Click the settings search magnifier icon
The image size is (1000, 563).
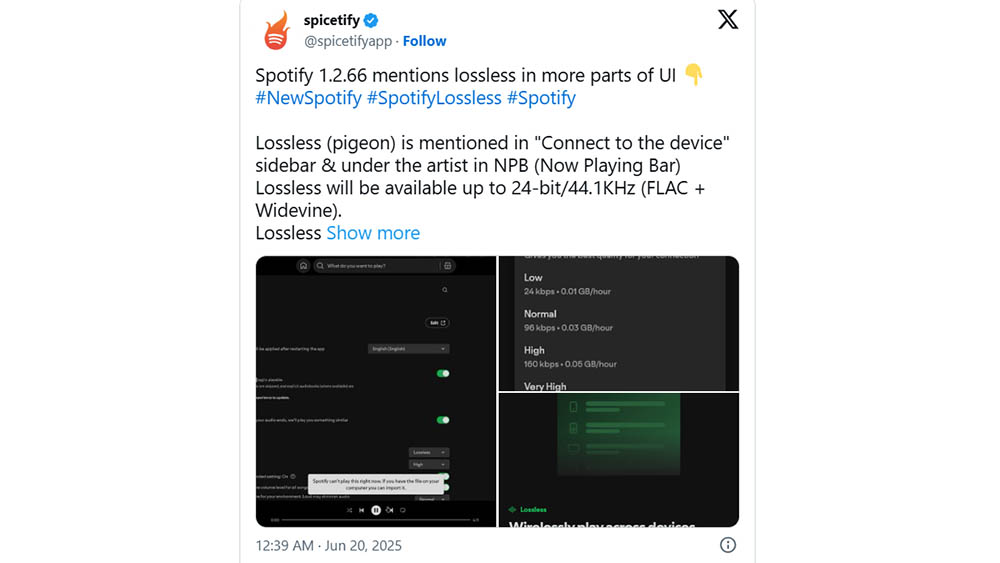pos(445,290)
